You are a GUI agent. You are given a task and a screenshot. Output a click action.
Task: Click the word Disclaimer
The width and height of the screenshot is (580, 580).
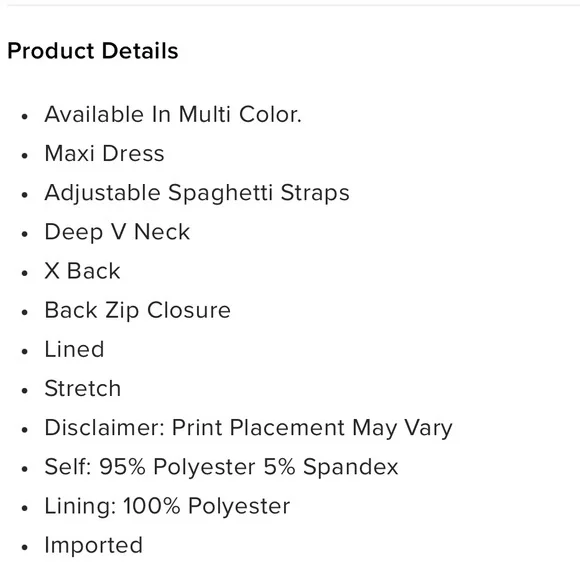pyautogui.click(x=104, y=428)
